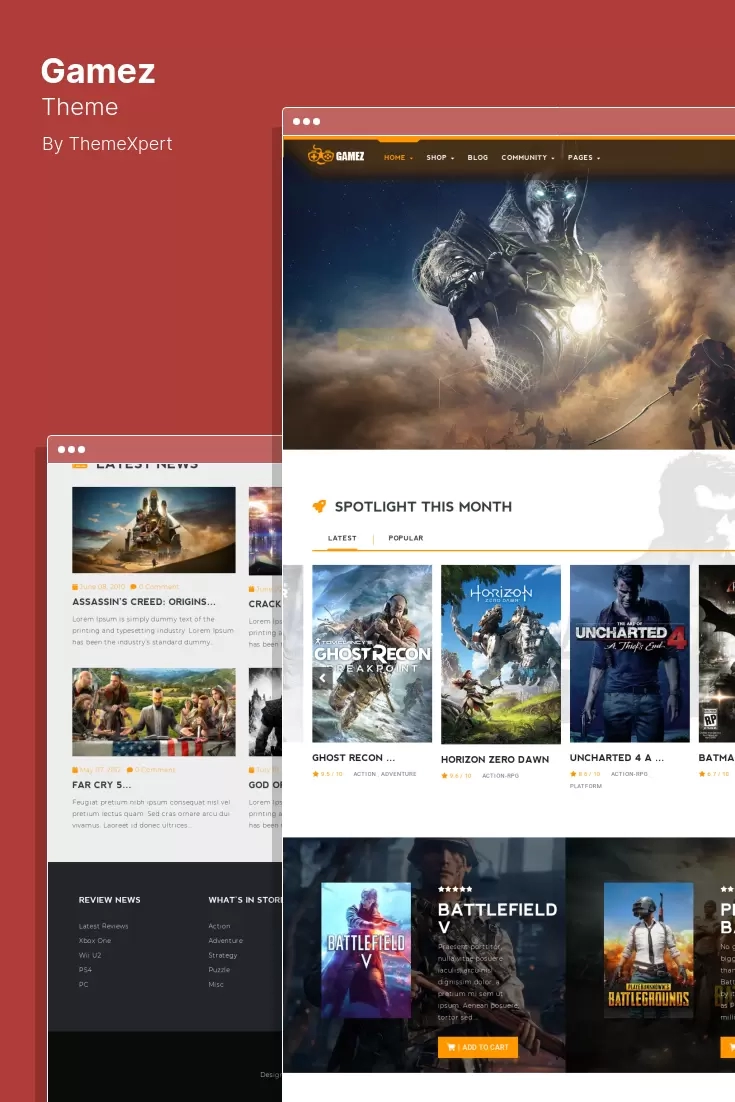Click the star rating under Horizon Zero Dawn
Viewport: 735px width, 1102px height.
pos(456,776)
